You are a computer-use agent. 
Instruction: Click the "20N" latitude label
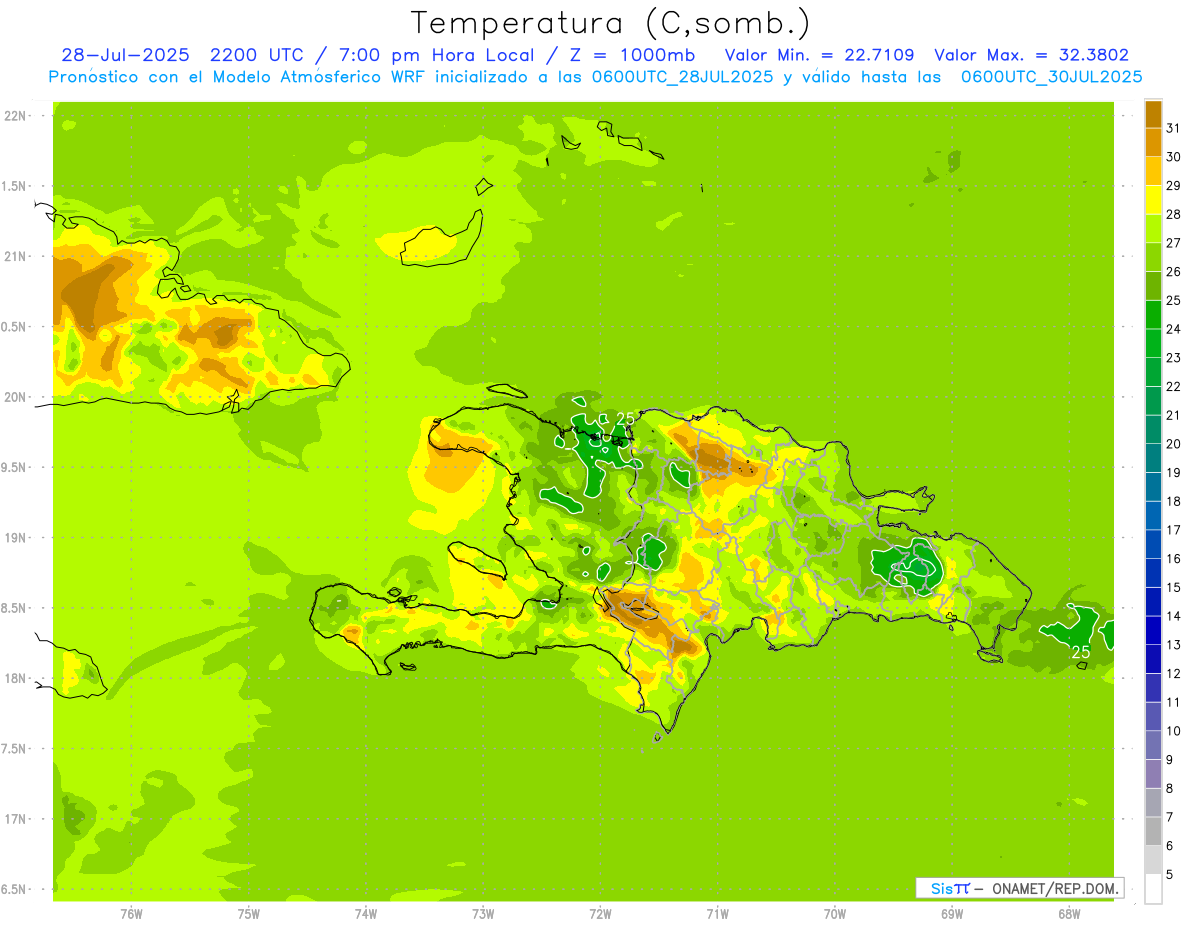(14, 397)
